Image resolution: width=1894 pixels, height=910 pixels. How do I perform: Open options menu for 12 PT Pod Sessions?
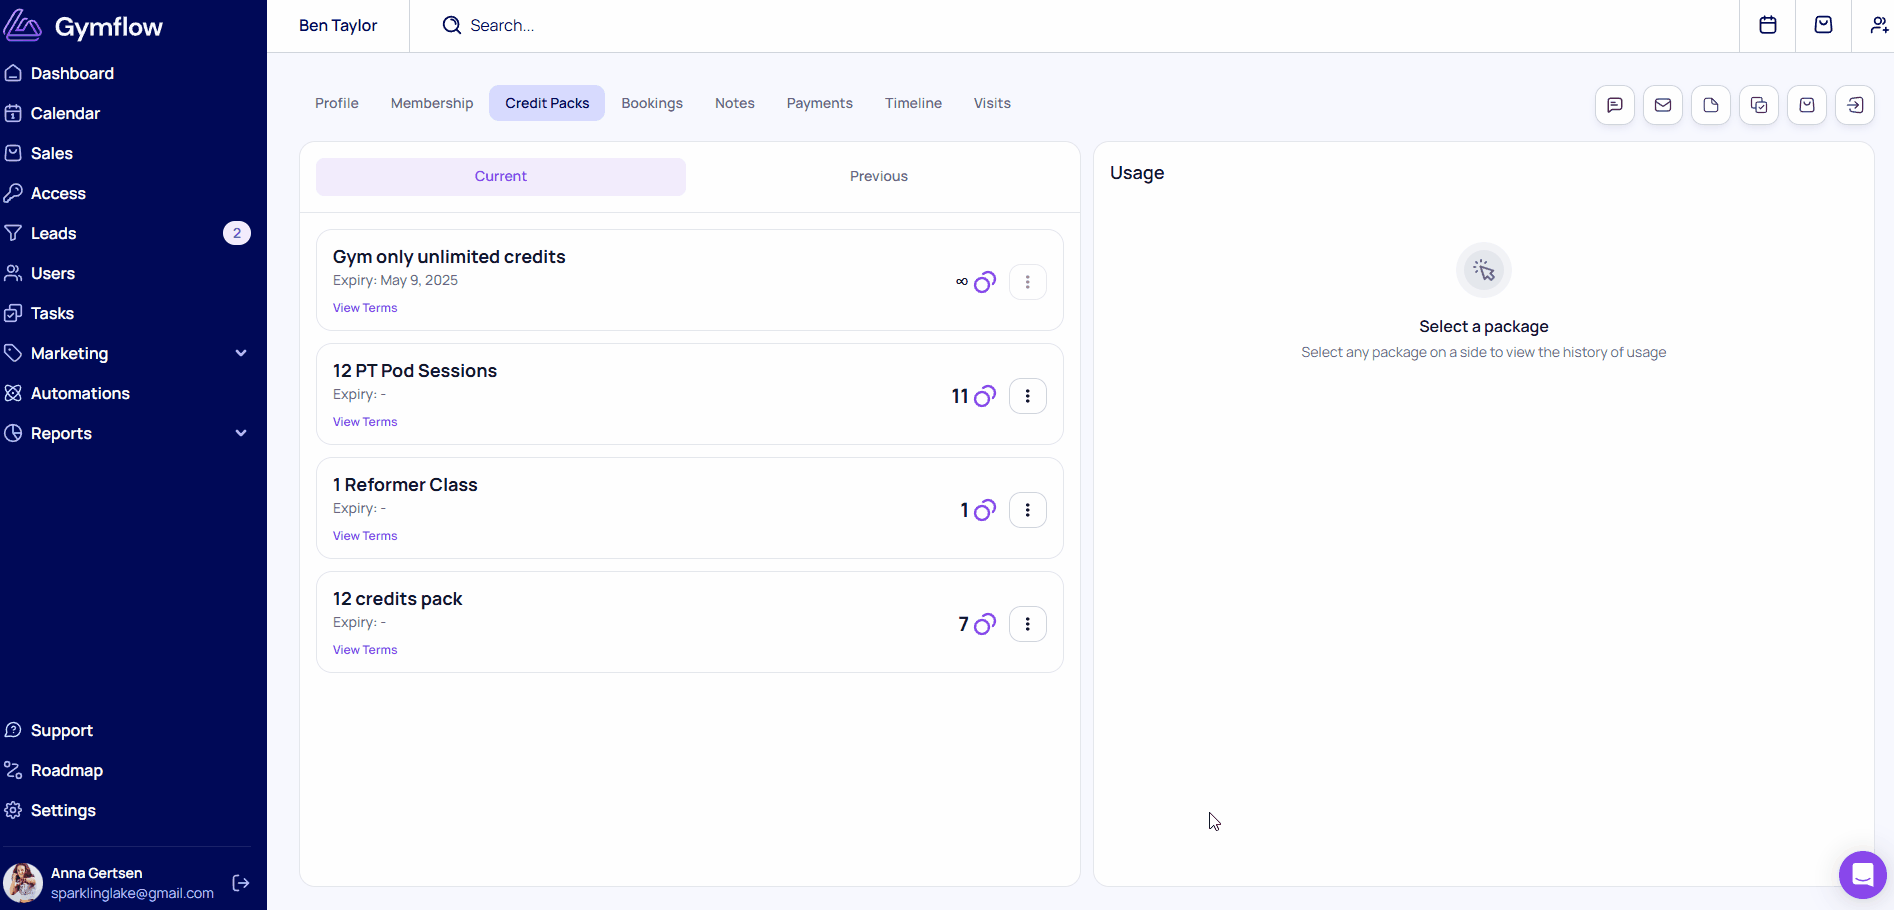pos(1027,396)
